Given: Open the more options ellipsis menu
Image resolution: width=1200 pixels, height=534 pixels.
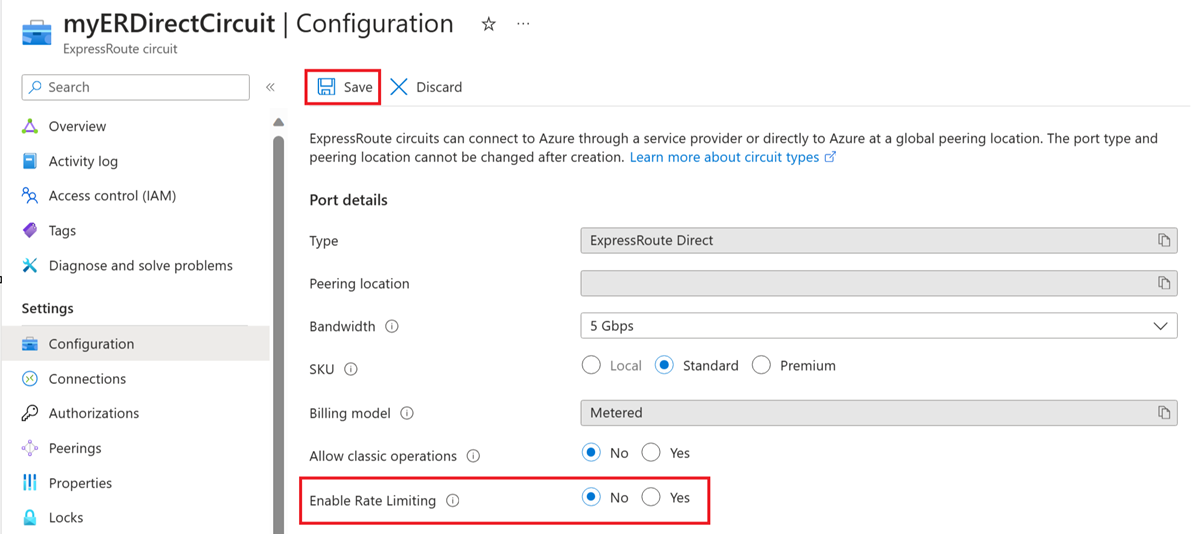Looking at the screenshot, I should coord(523,24).
